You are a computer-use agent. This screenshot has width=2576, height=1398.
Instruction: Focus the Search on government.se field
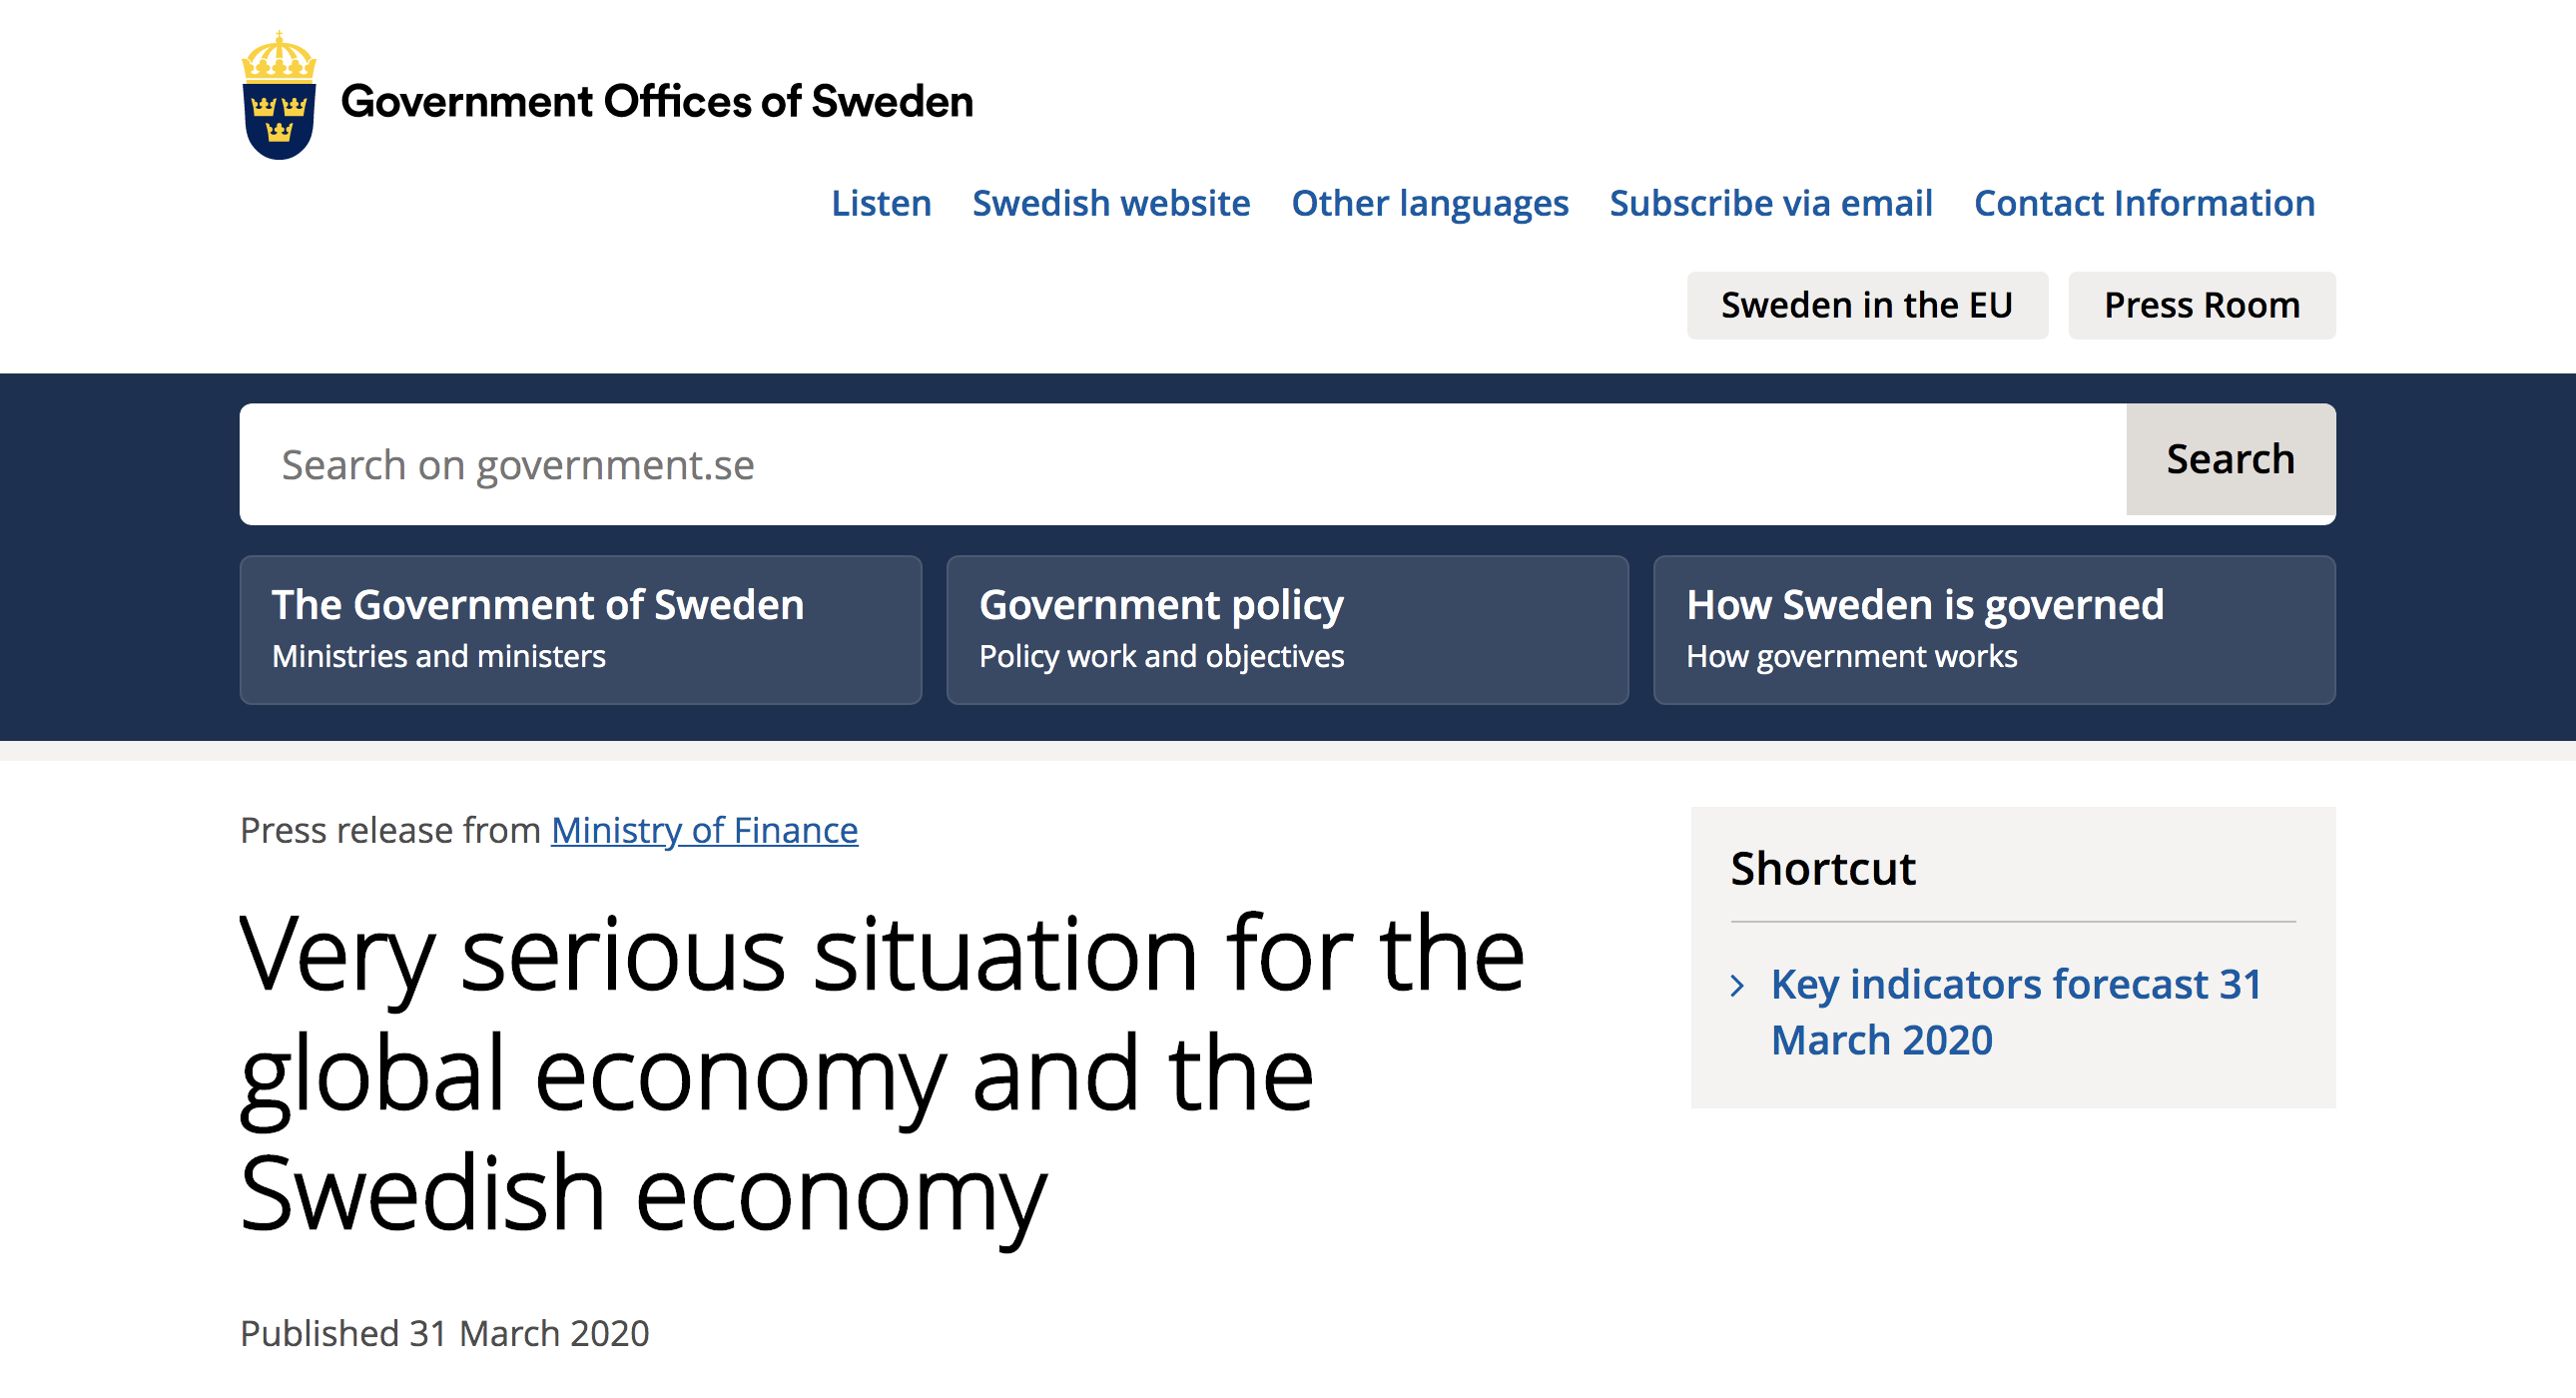click(x=1180, y=465)
